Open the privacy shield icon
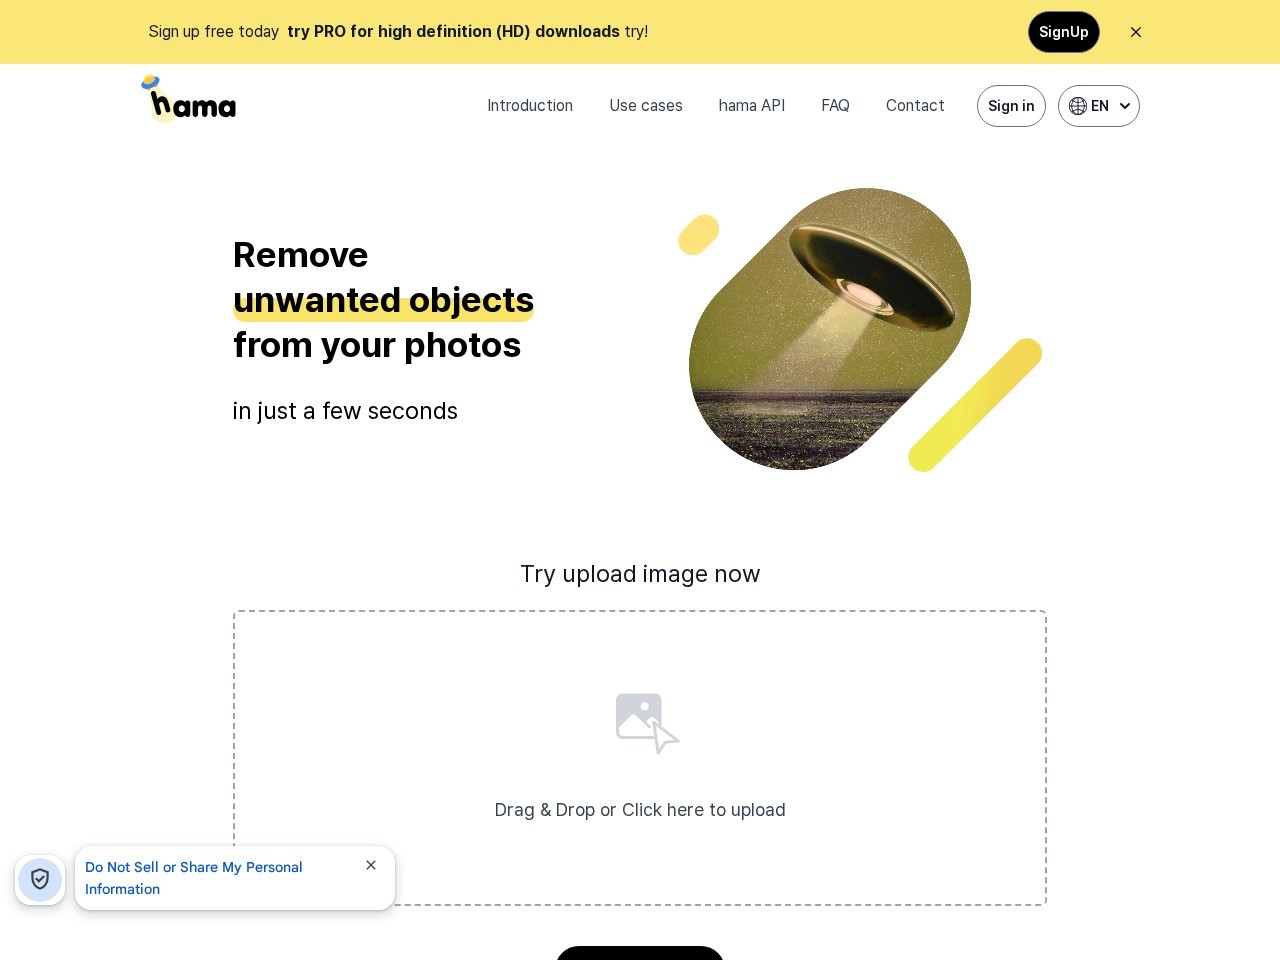 (40, 880)
